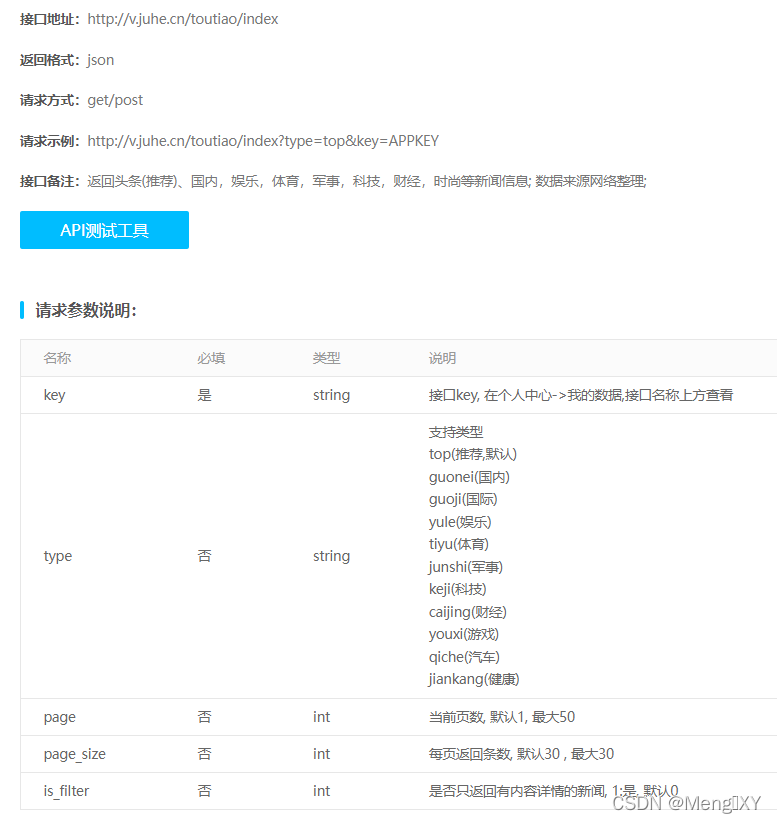This screenshot has height=823, width=777.
Task: Click the key description about 个人中心
Action: 581,395
